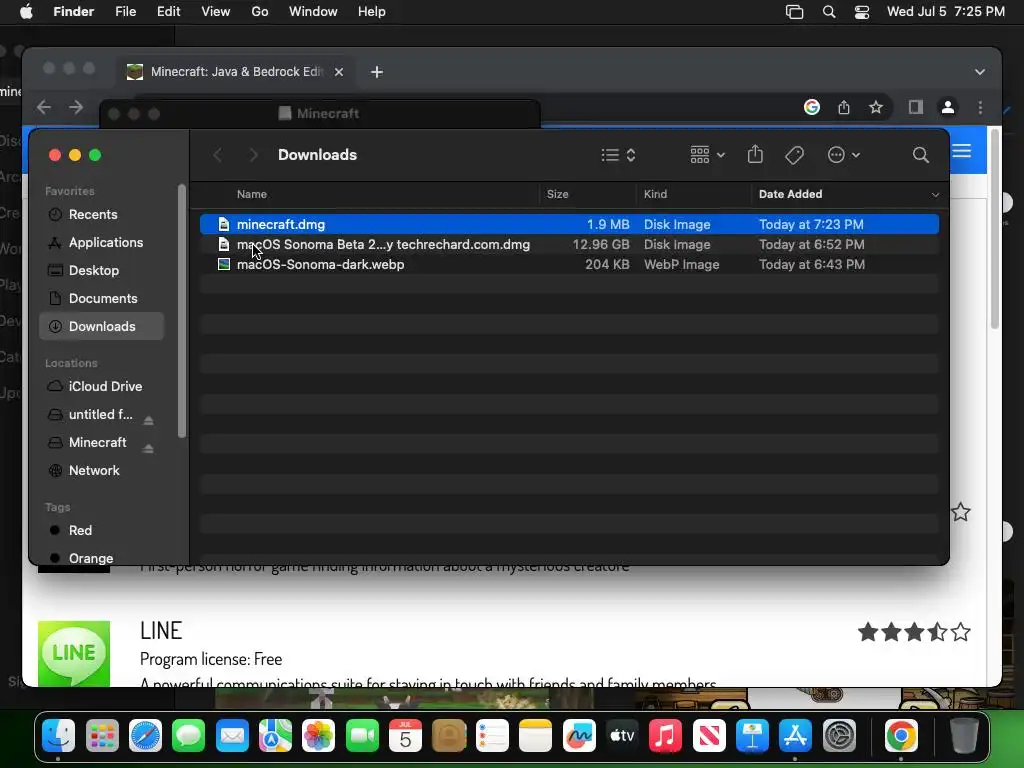1024x768 pixels.
Task: Open the webpage hamburger menu
Action: click(962, 151)
